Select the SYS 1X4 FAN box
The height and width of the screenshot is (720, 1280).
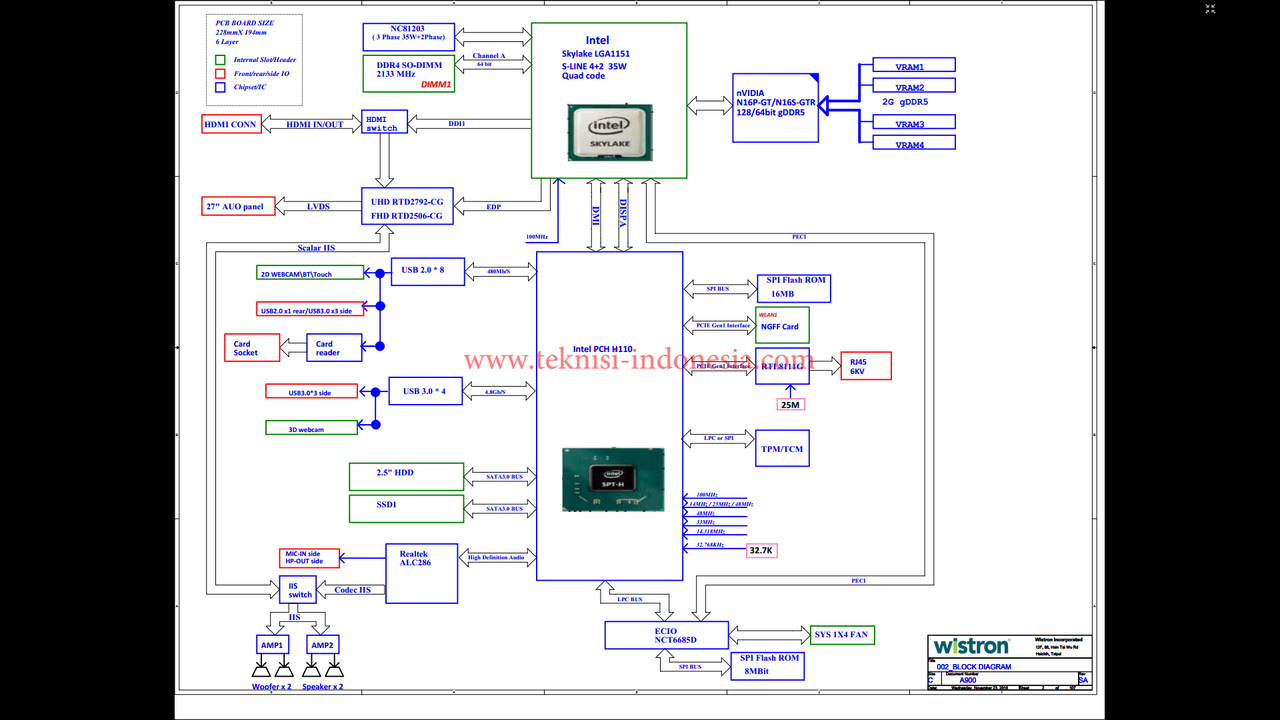[x=842, y=634]
